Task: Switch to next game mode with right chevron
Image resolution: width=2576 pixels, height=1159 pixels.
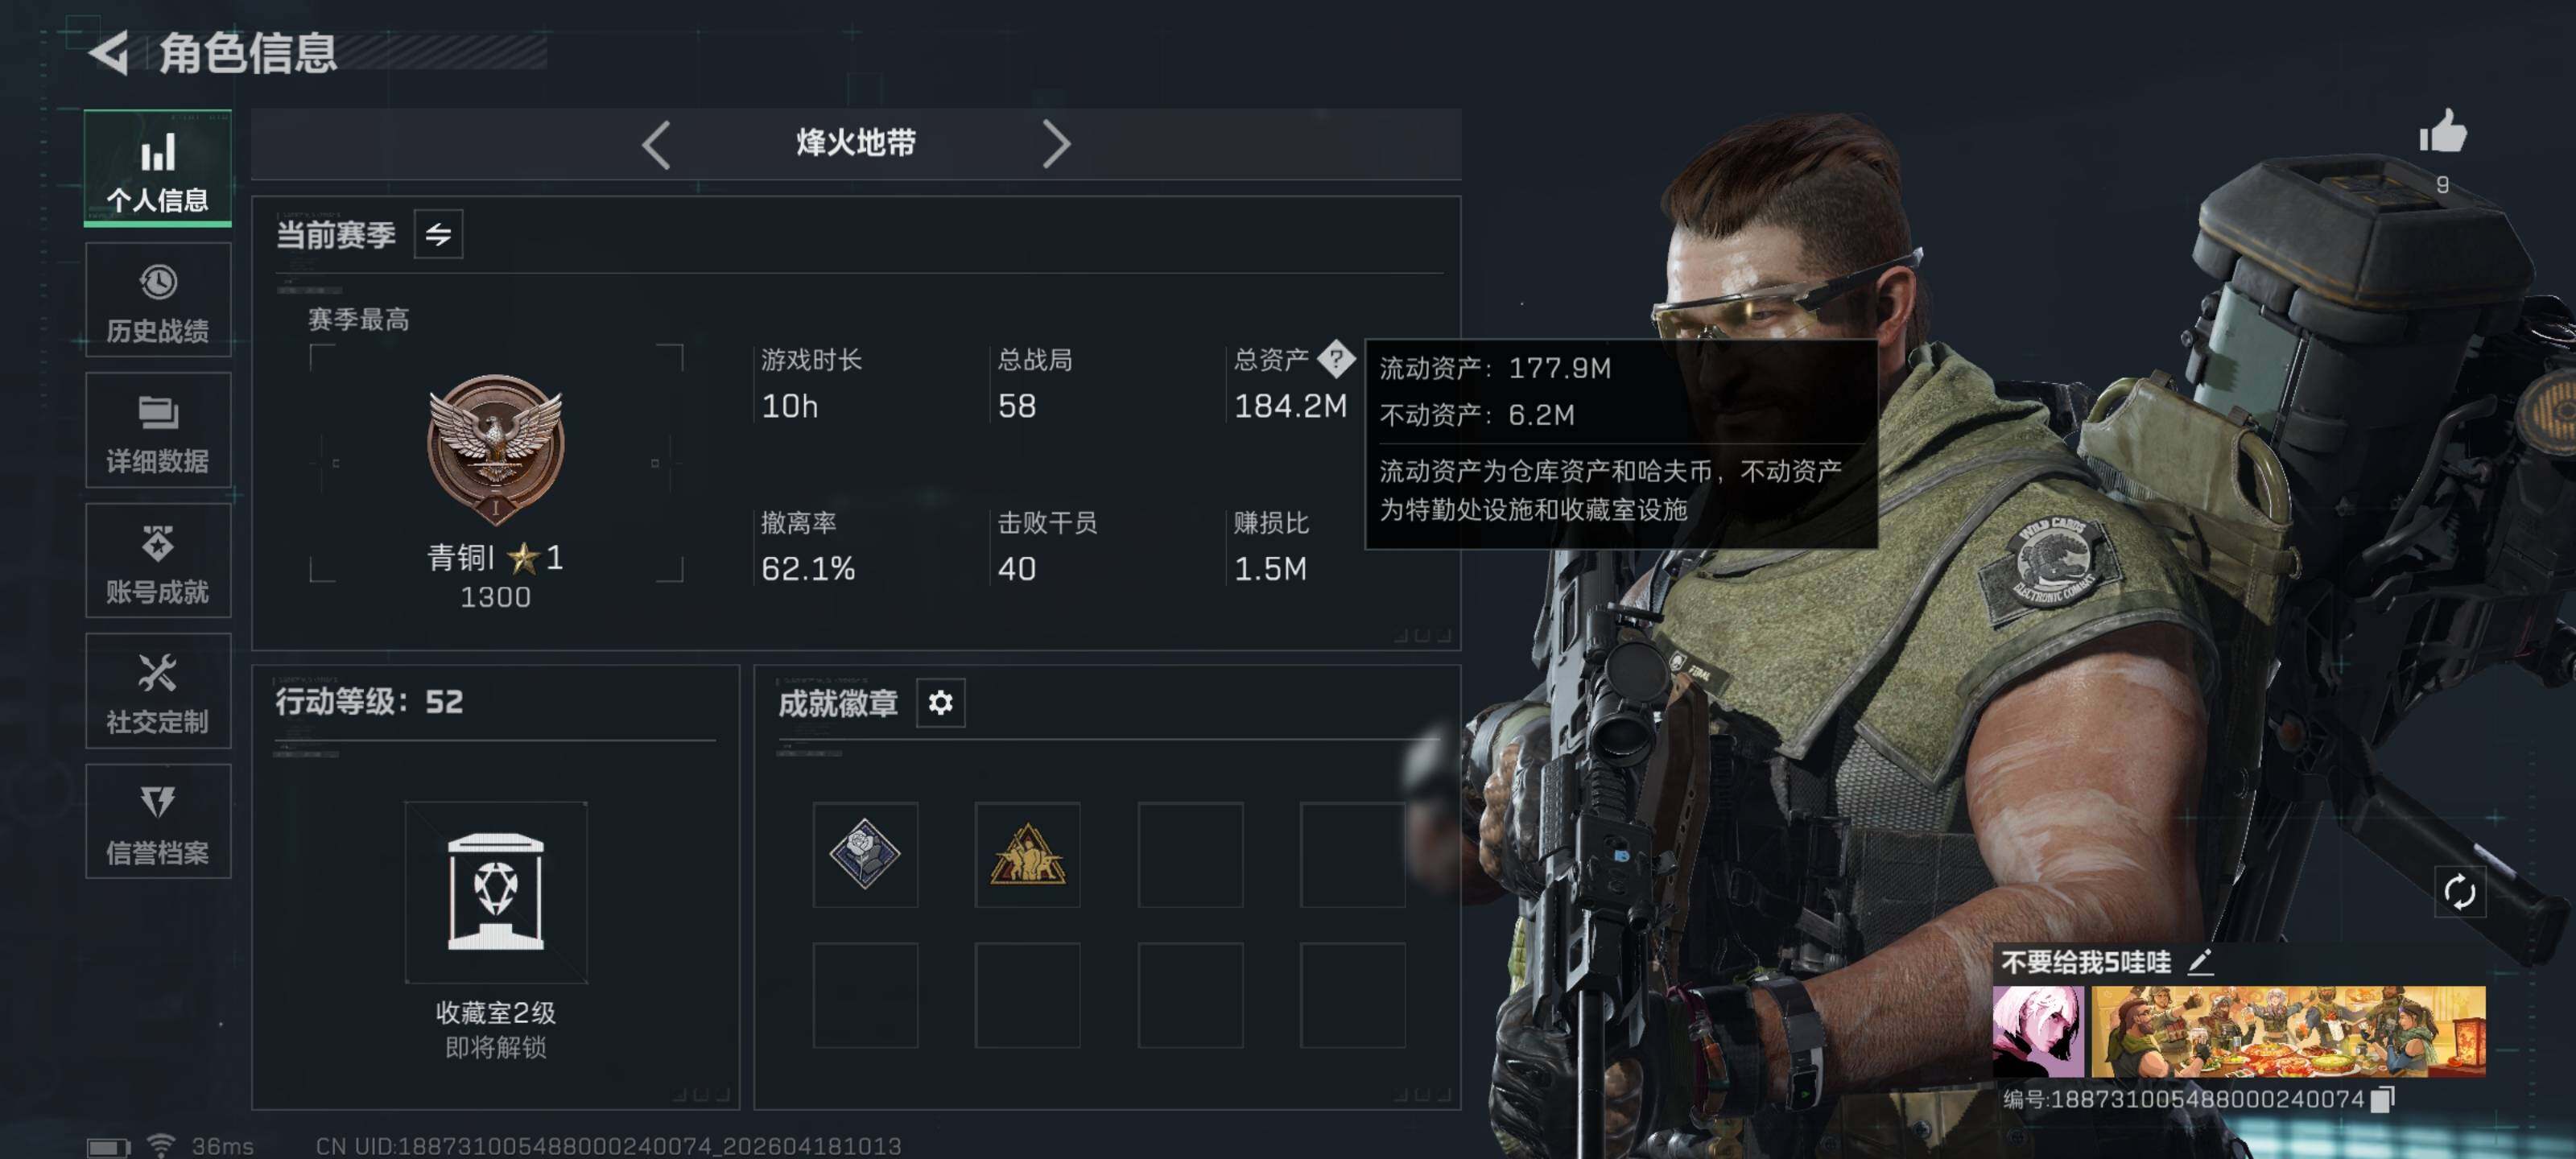Action: 1056,144
